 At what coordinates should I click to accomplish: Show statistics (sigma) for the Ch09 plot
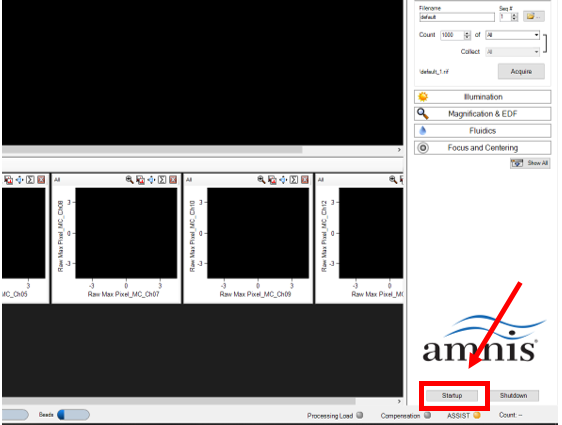(x=294, y=180)
